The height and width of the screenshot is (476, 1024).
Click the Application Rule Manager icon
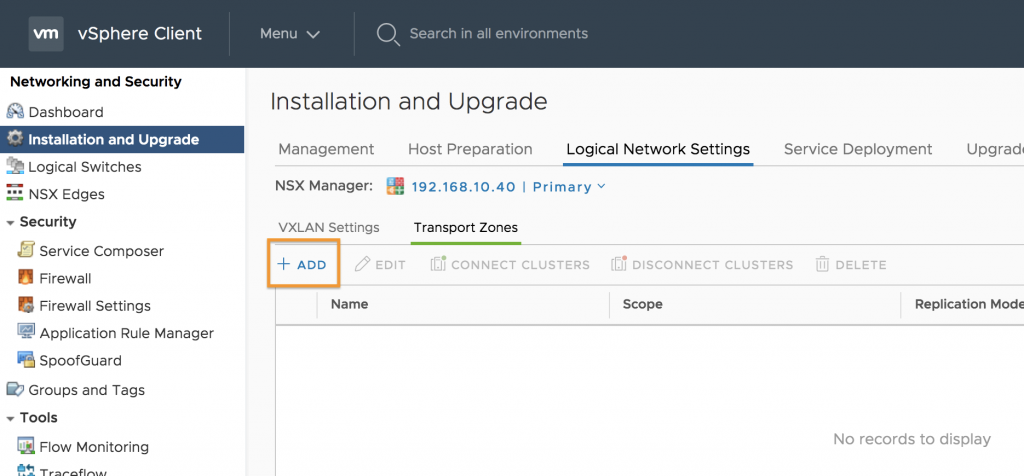coord(25,332)
